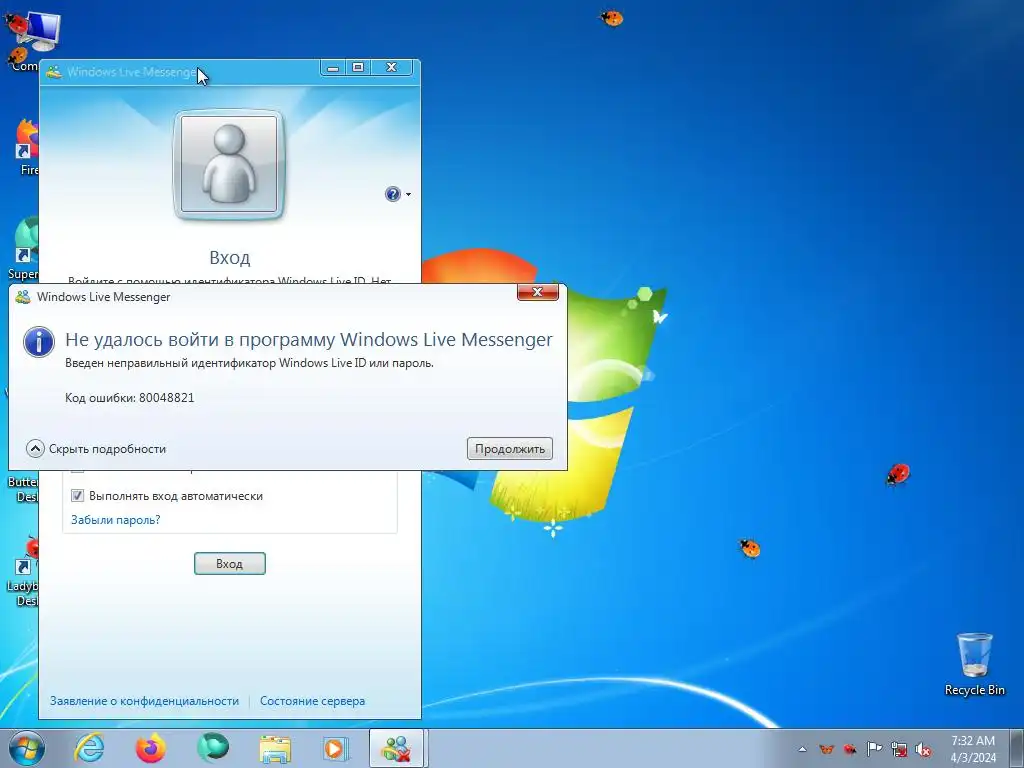
Task: Click the muted volume tray icon
Action: tap(923, 750)
